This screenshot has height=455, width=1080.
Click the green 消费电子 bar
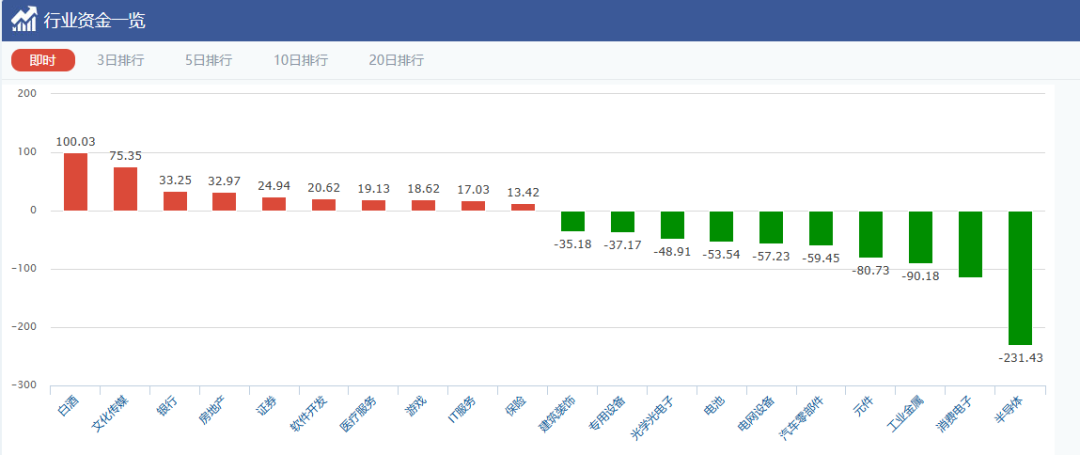[x=970, y=244]
